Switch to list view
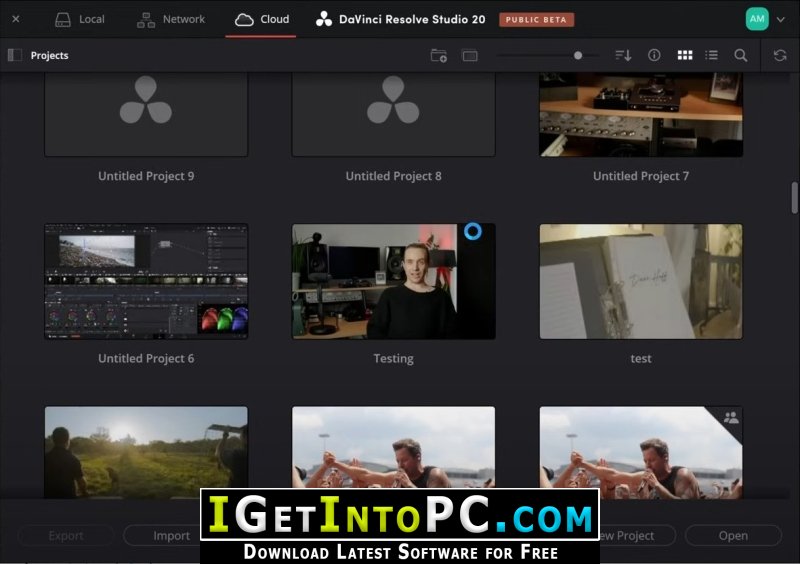800x564 pixels. [x=712, y=55]
